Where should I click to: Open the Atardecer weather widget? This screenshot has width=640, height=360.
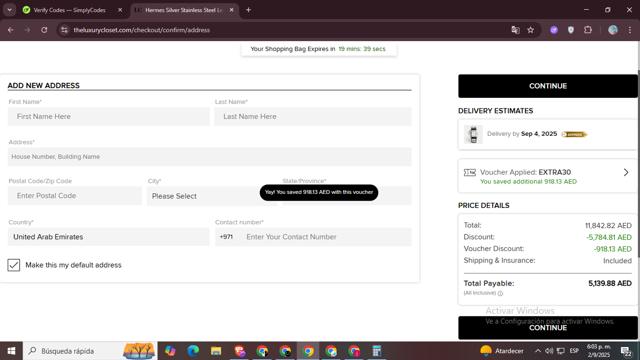[x=502, y=351]
